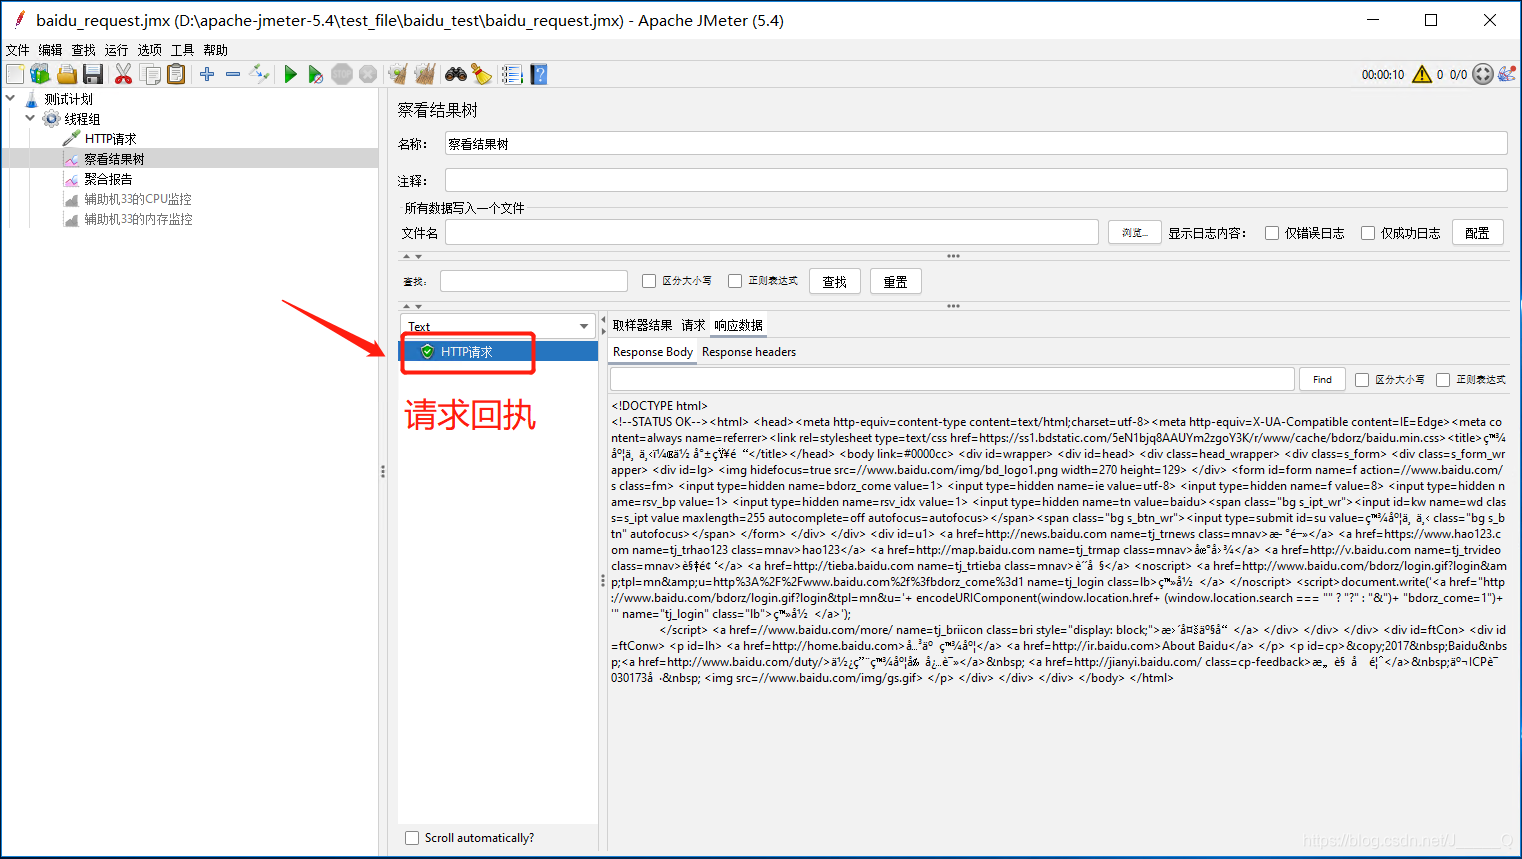Viewport: 1522px width, 859px height.
Task: Reset search with yellow broom icon
Action: click(482, 74)
